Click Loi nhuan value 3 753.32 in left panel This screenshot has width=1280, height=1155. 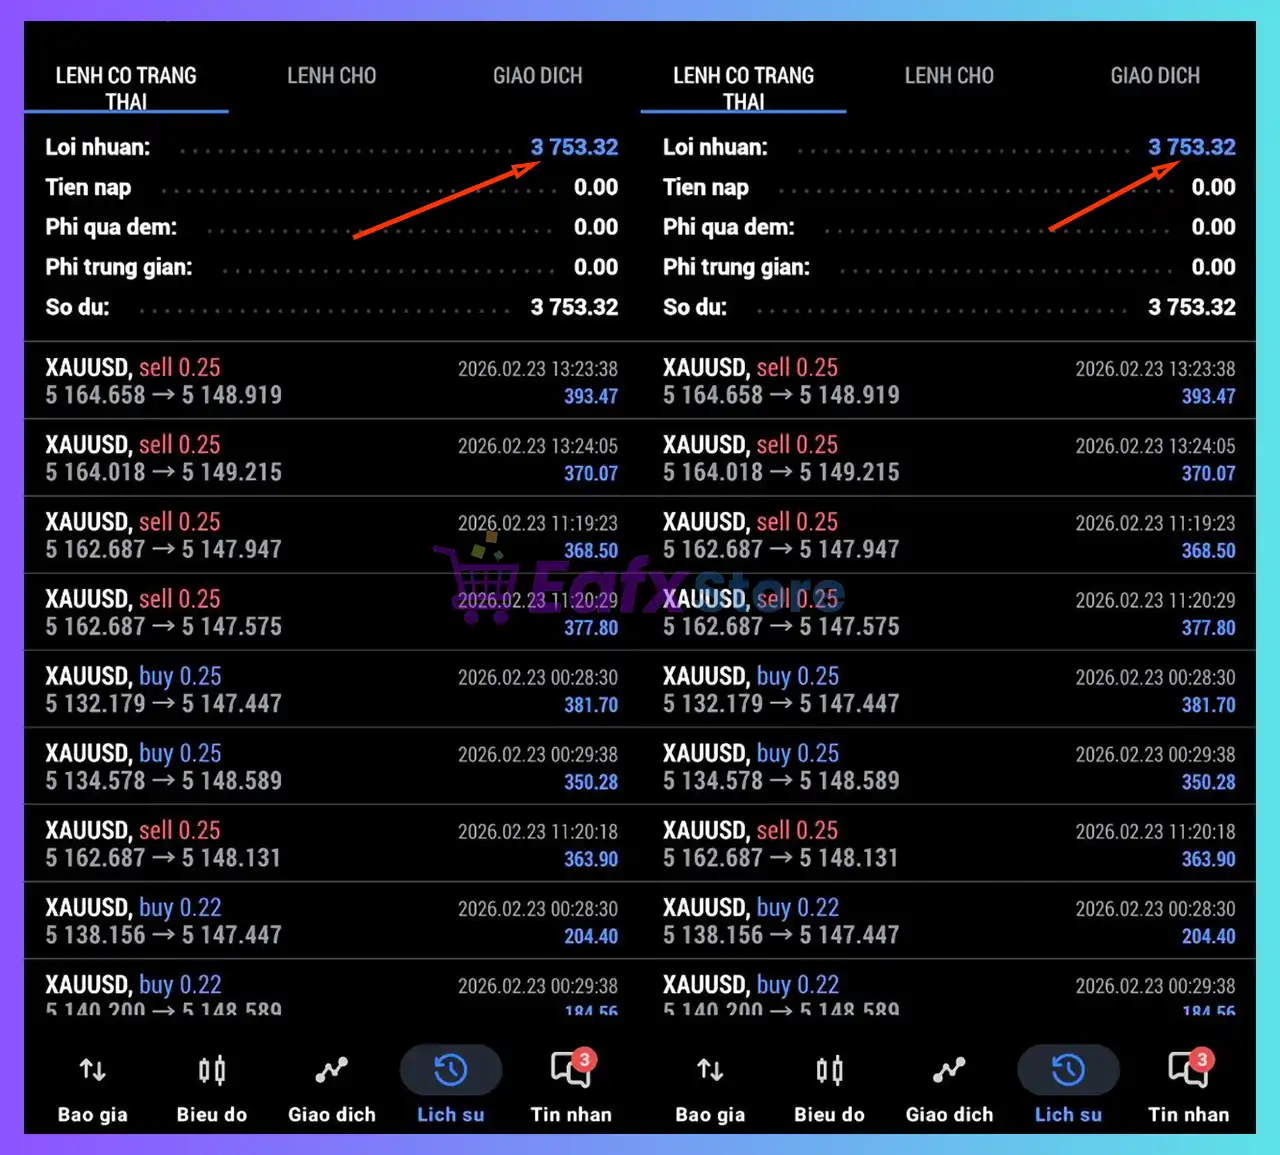574,147
